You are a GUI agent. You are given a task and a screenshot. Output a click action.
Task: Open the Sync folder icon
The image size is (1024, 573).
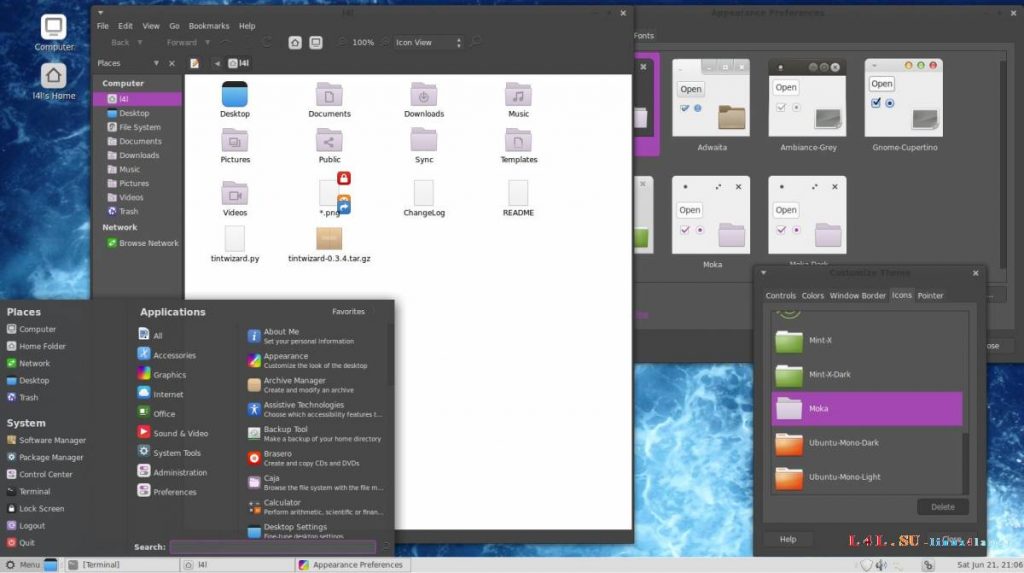(424, 140)
